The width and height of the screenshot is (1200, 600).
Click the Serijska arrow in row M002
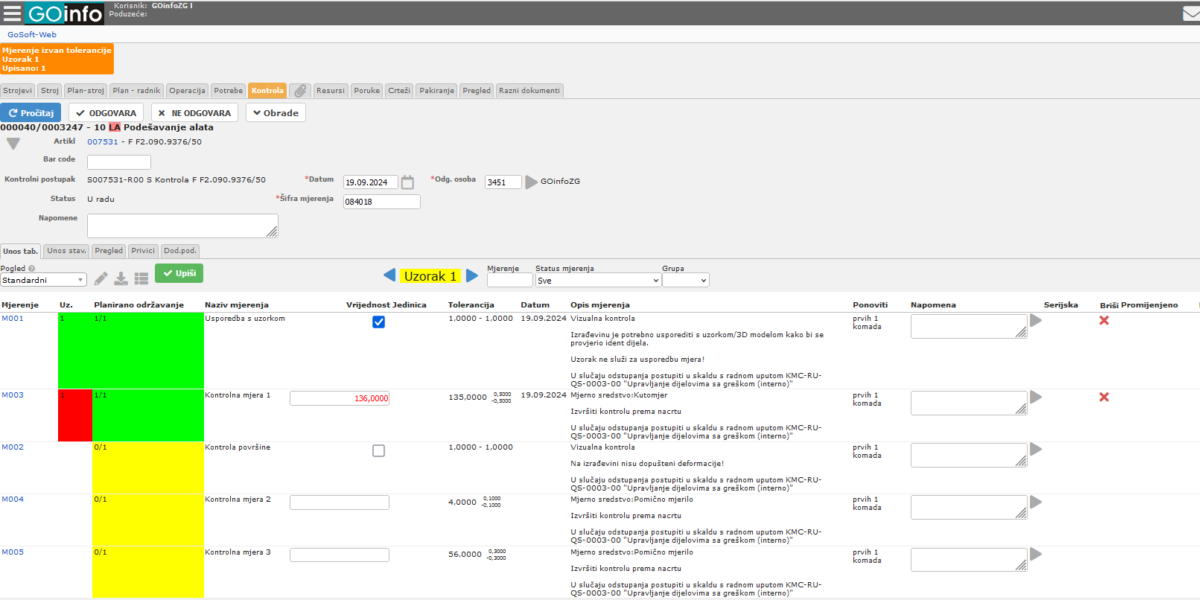1036,449
